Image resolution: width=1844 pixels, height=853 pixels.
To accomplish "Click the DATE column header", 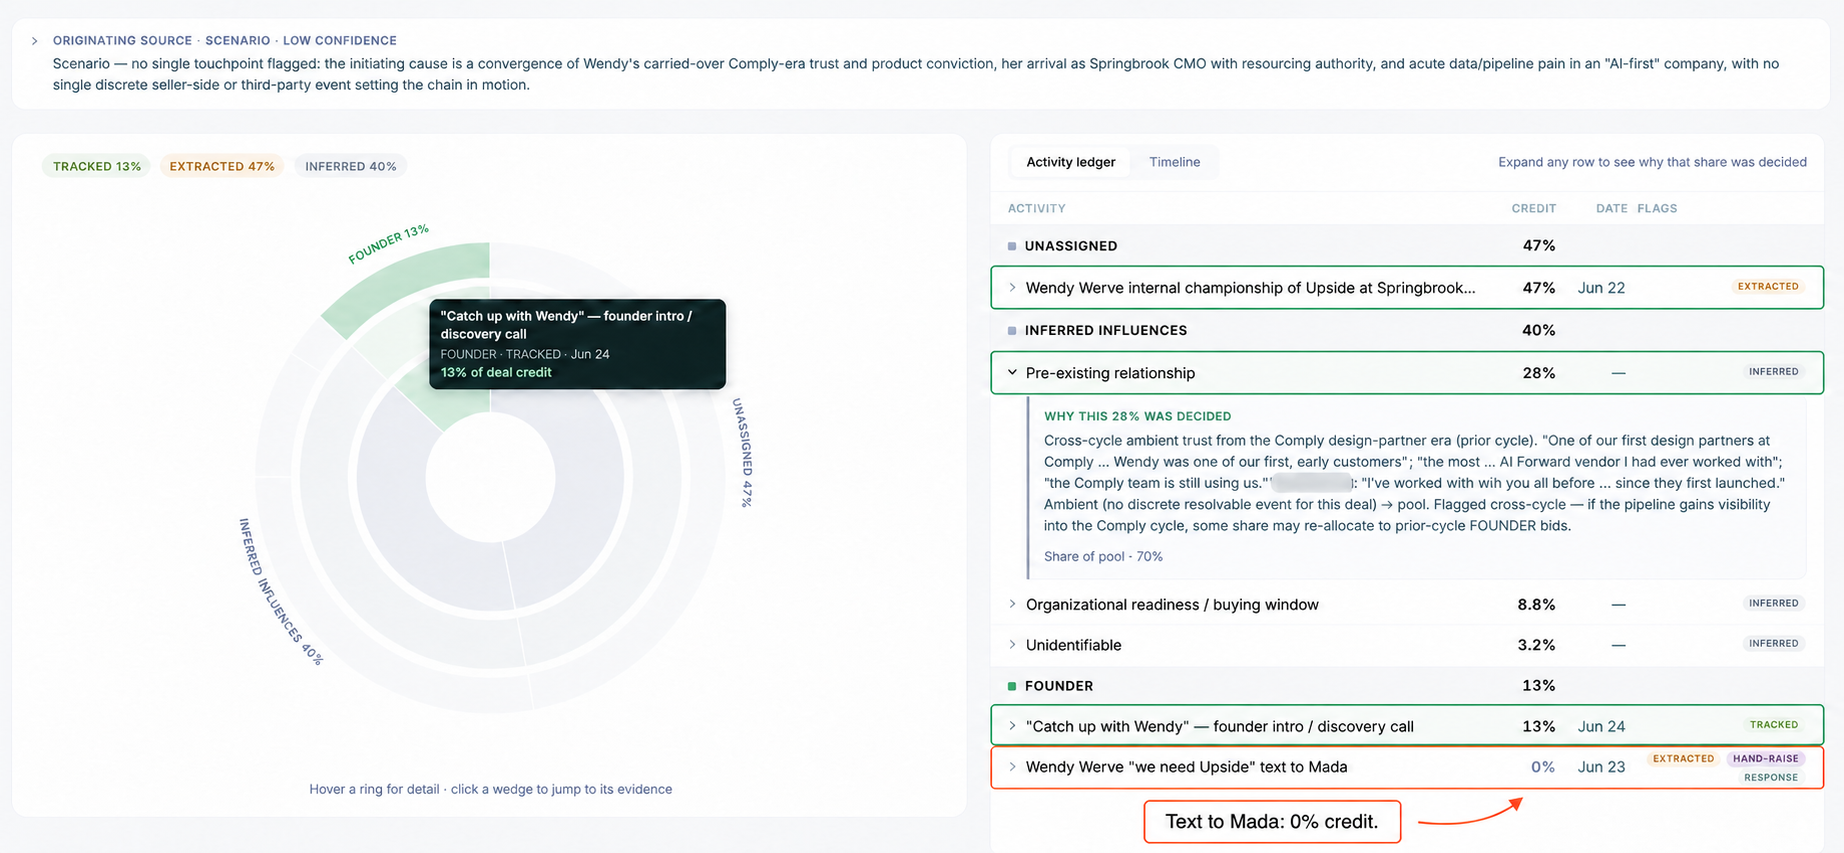I will pos(1611,209).
